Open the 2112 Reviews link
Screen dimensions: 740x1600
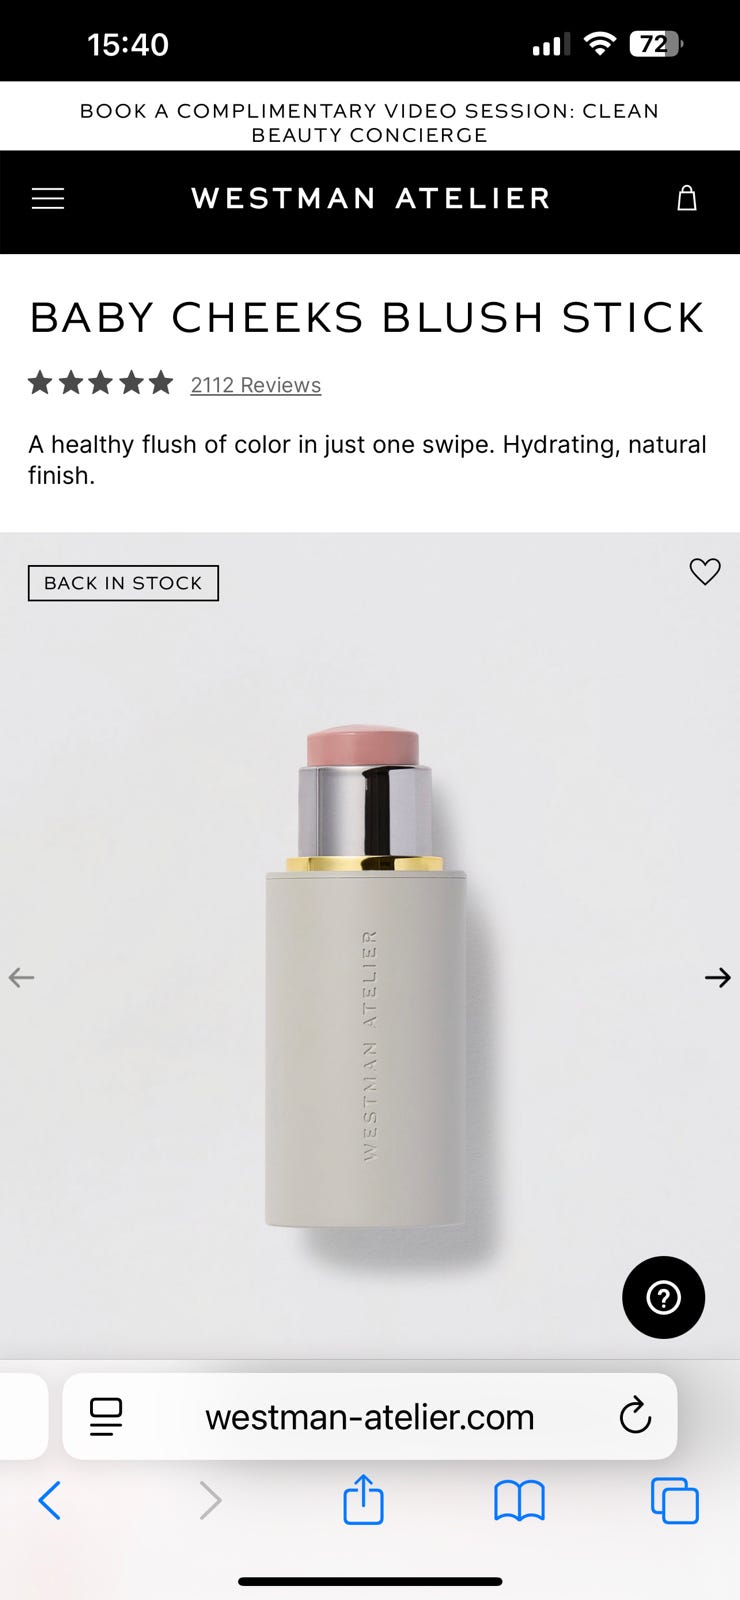(x=256, y=385)
